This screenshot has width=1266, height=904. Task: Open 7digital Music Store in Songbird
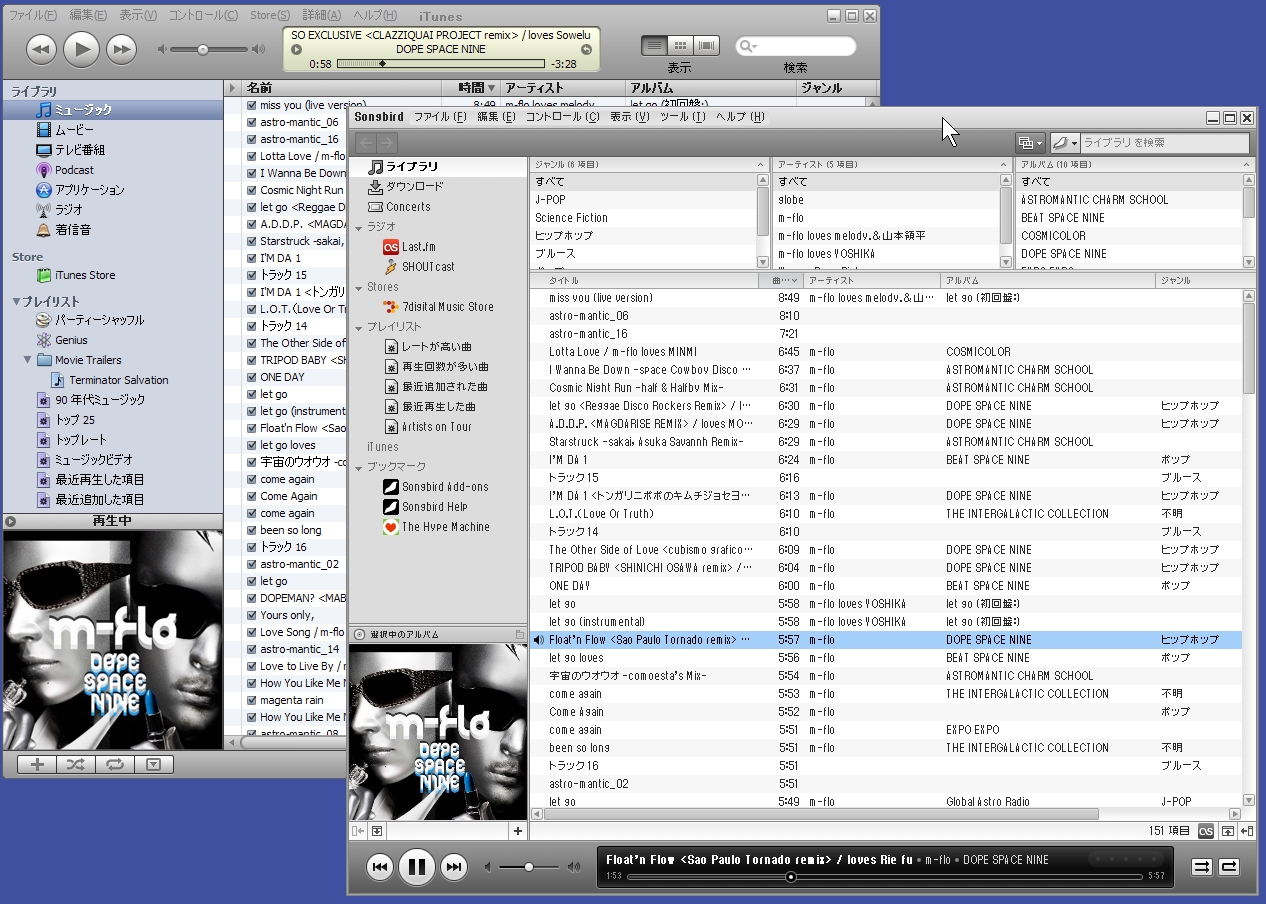tap(447, 307)
